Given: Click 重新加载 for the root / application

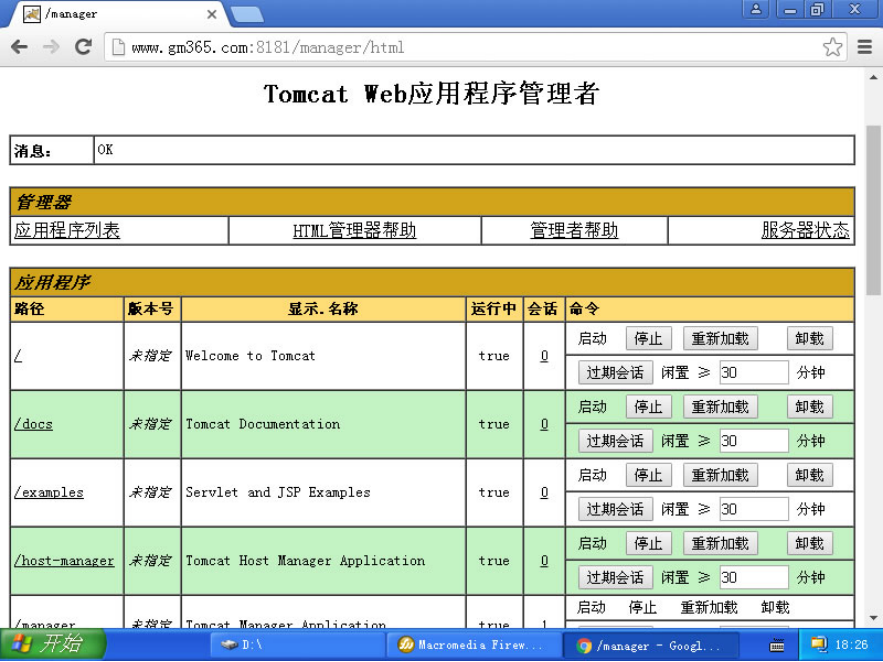Looking at the screenshot, I should [x=720, y=339].
